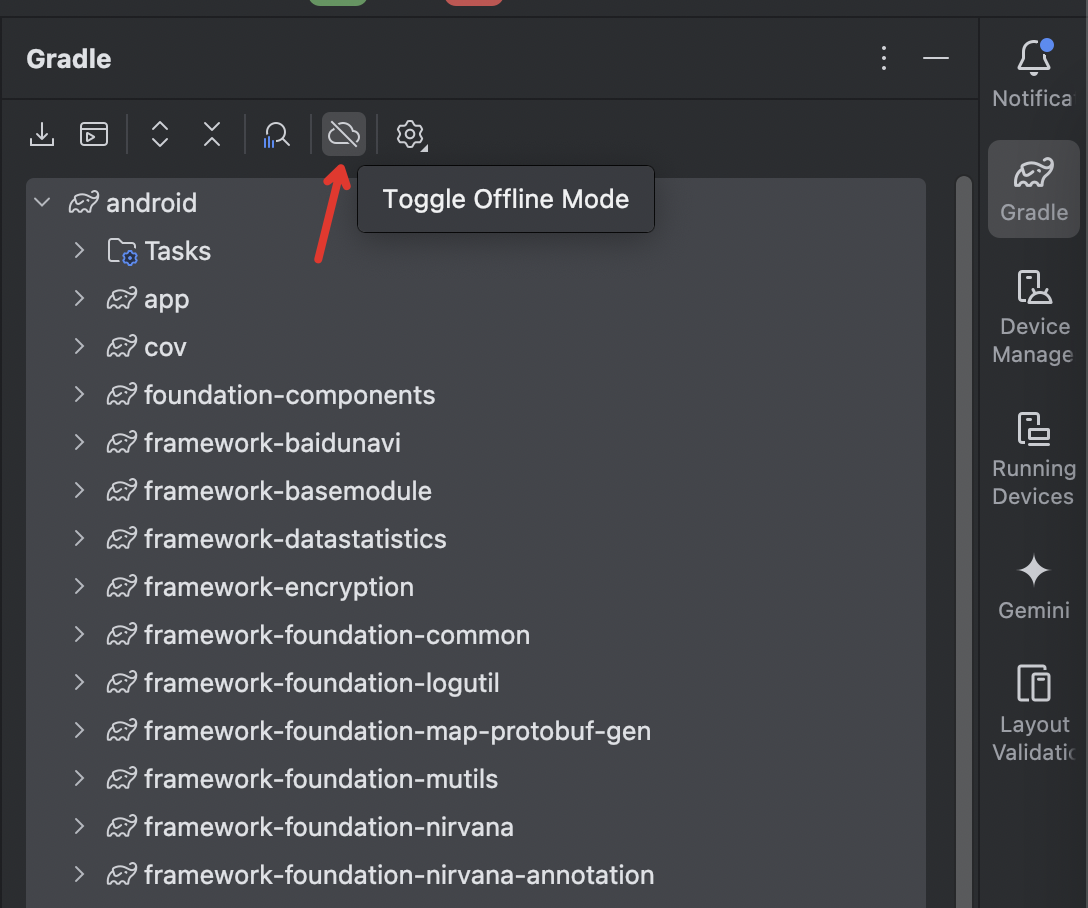The width and height of the screenshot is (1088, 908).
Task: Select framework-foundation-map-protobuf-gen row label
Action: click(398, 732)
